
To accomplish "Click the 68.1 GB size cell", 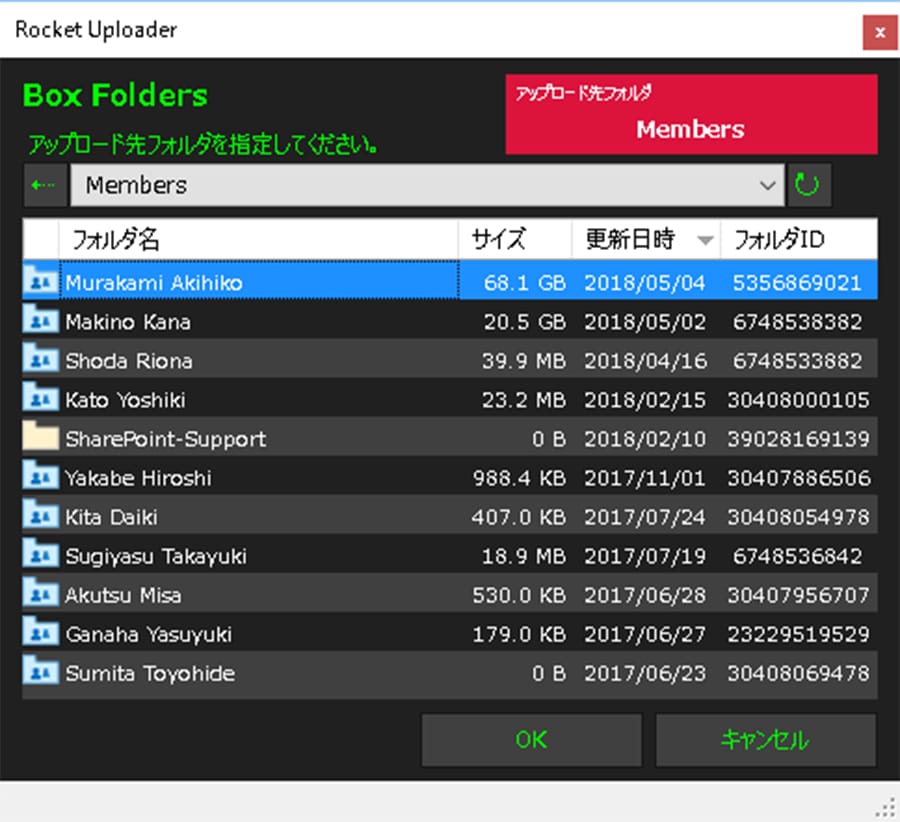I will click(x=525, y=282).
